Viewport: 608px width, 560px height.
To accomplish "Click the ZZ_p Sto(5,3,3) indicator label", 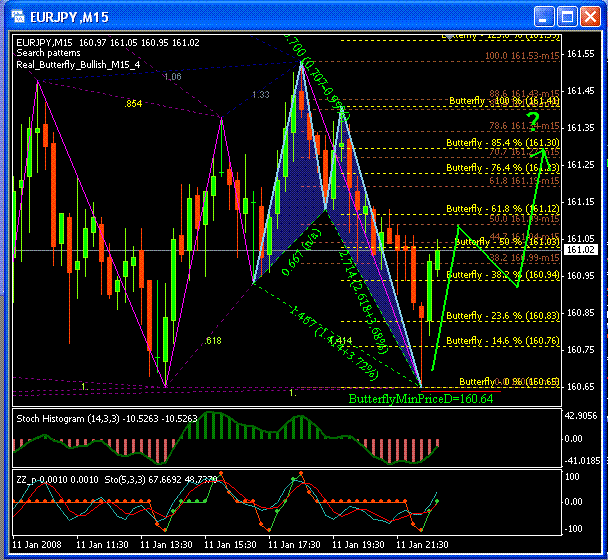I will pyautogui.click(x=116, y=480).
